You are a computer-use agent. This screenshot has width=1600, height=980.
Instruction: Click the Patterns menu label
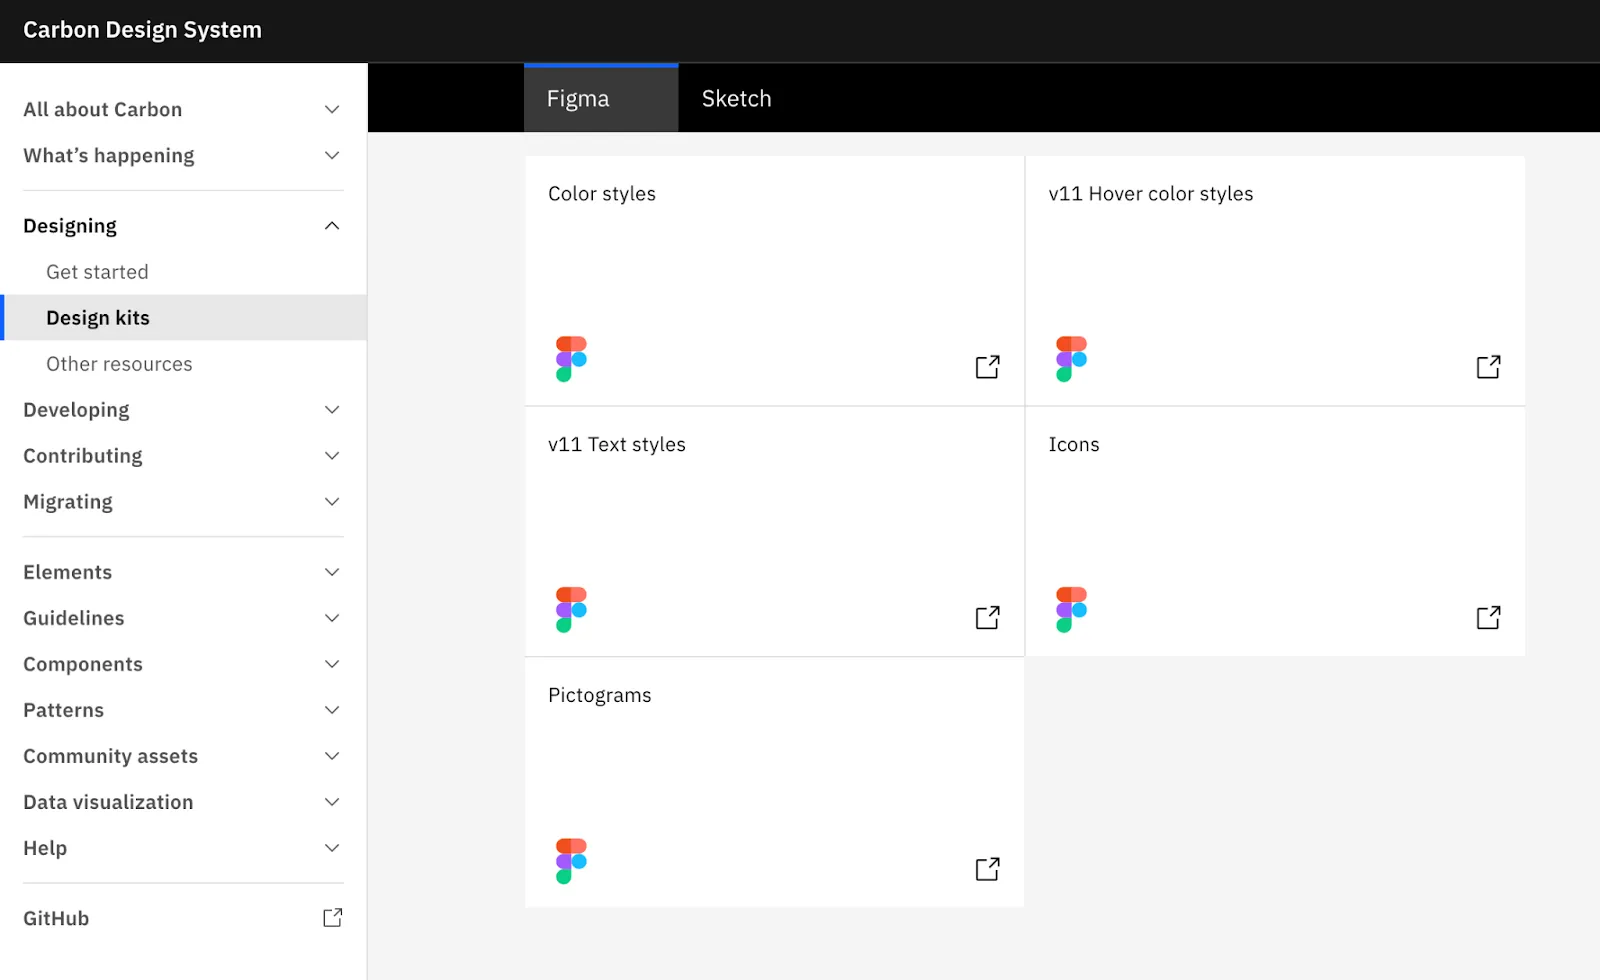[x=64, y=710]
